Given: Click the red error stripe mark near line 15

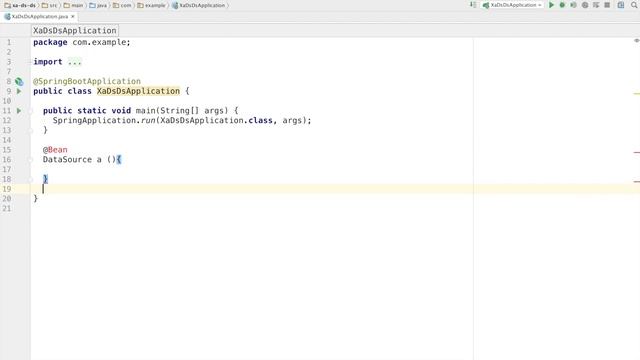Looking at the screenshot, I should coord(637,152).
